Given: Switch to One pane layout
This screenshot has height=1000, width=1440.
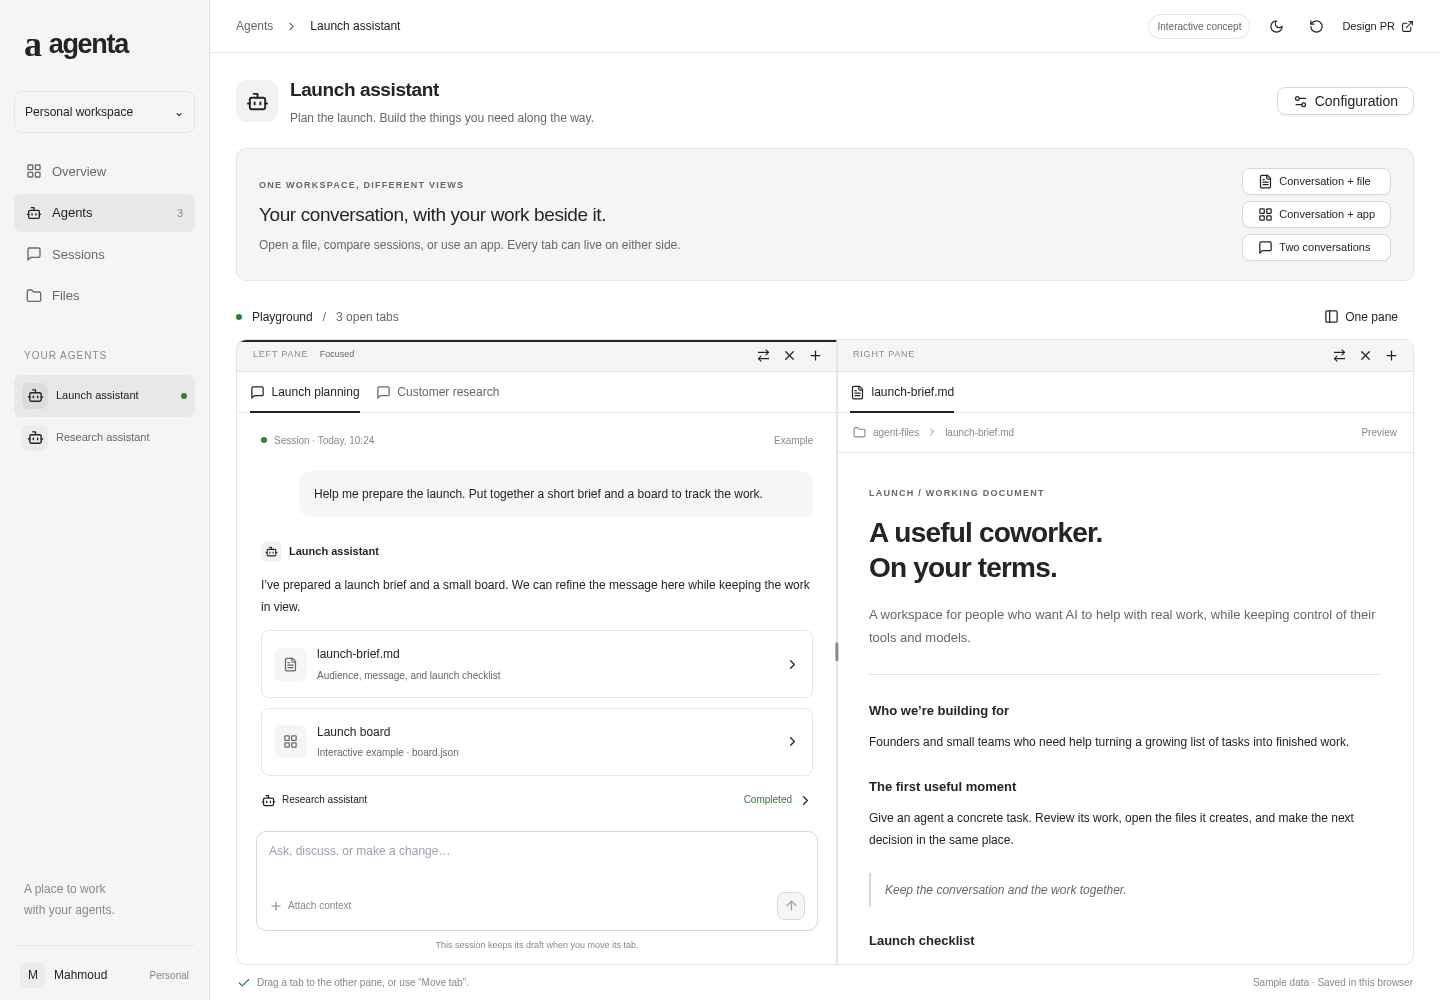Looking at the screenshot, I should 1361,317.
